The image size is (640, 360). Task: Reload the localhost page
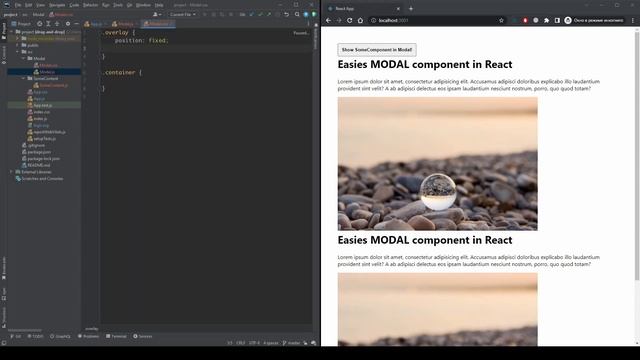pyautogui.click(x=349, y=20)
